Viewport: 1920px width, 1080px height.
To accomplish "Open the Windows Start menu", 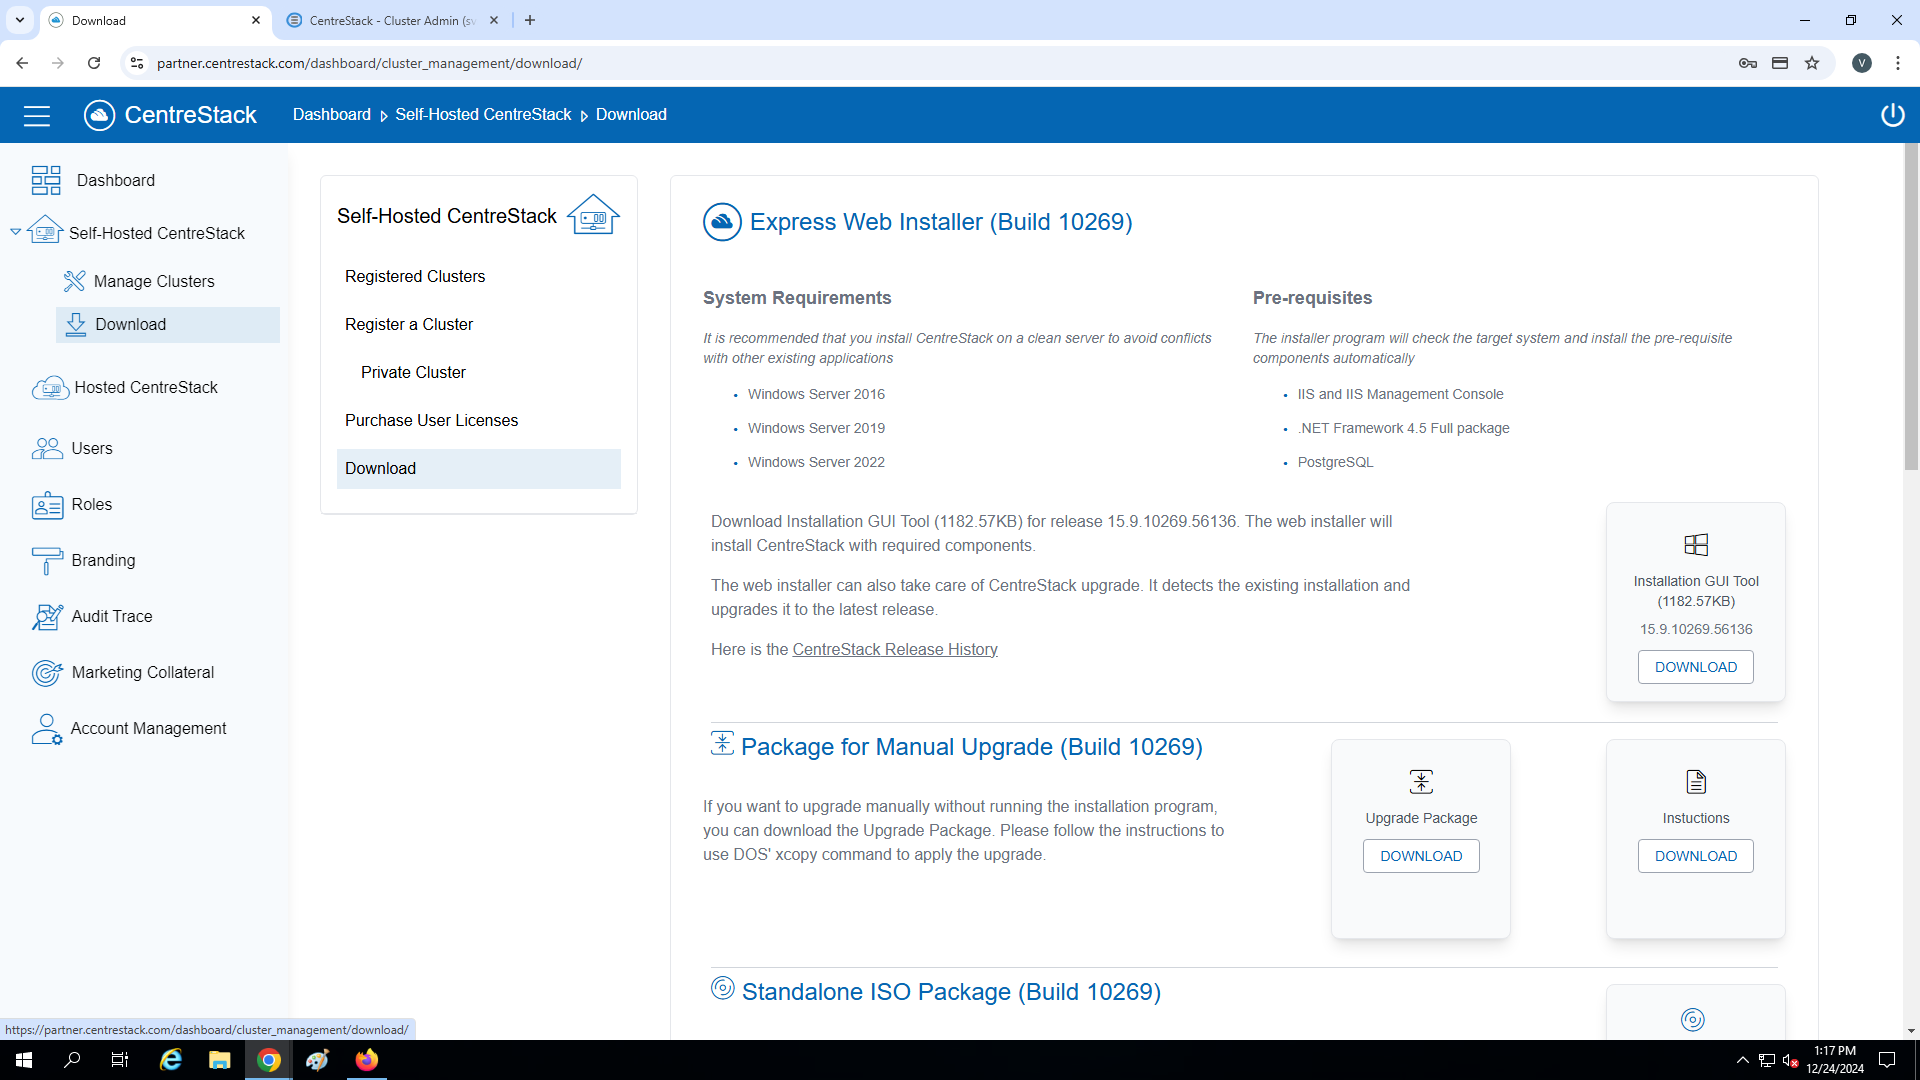I will [x=24, y=1060].
